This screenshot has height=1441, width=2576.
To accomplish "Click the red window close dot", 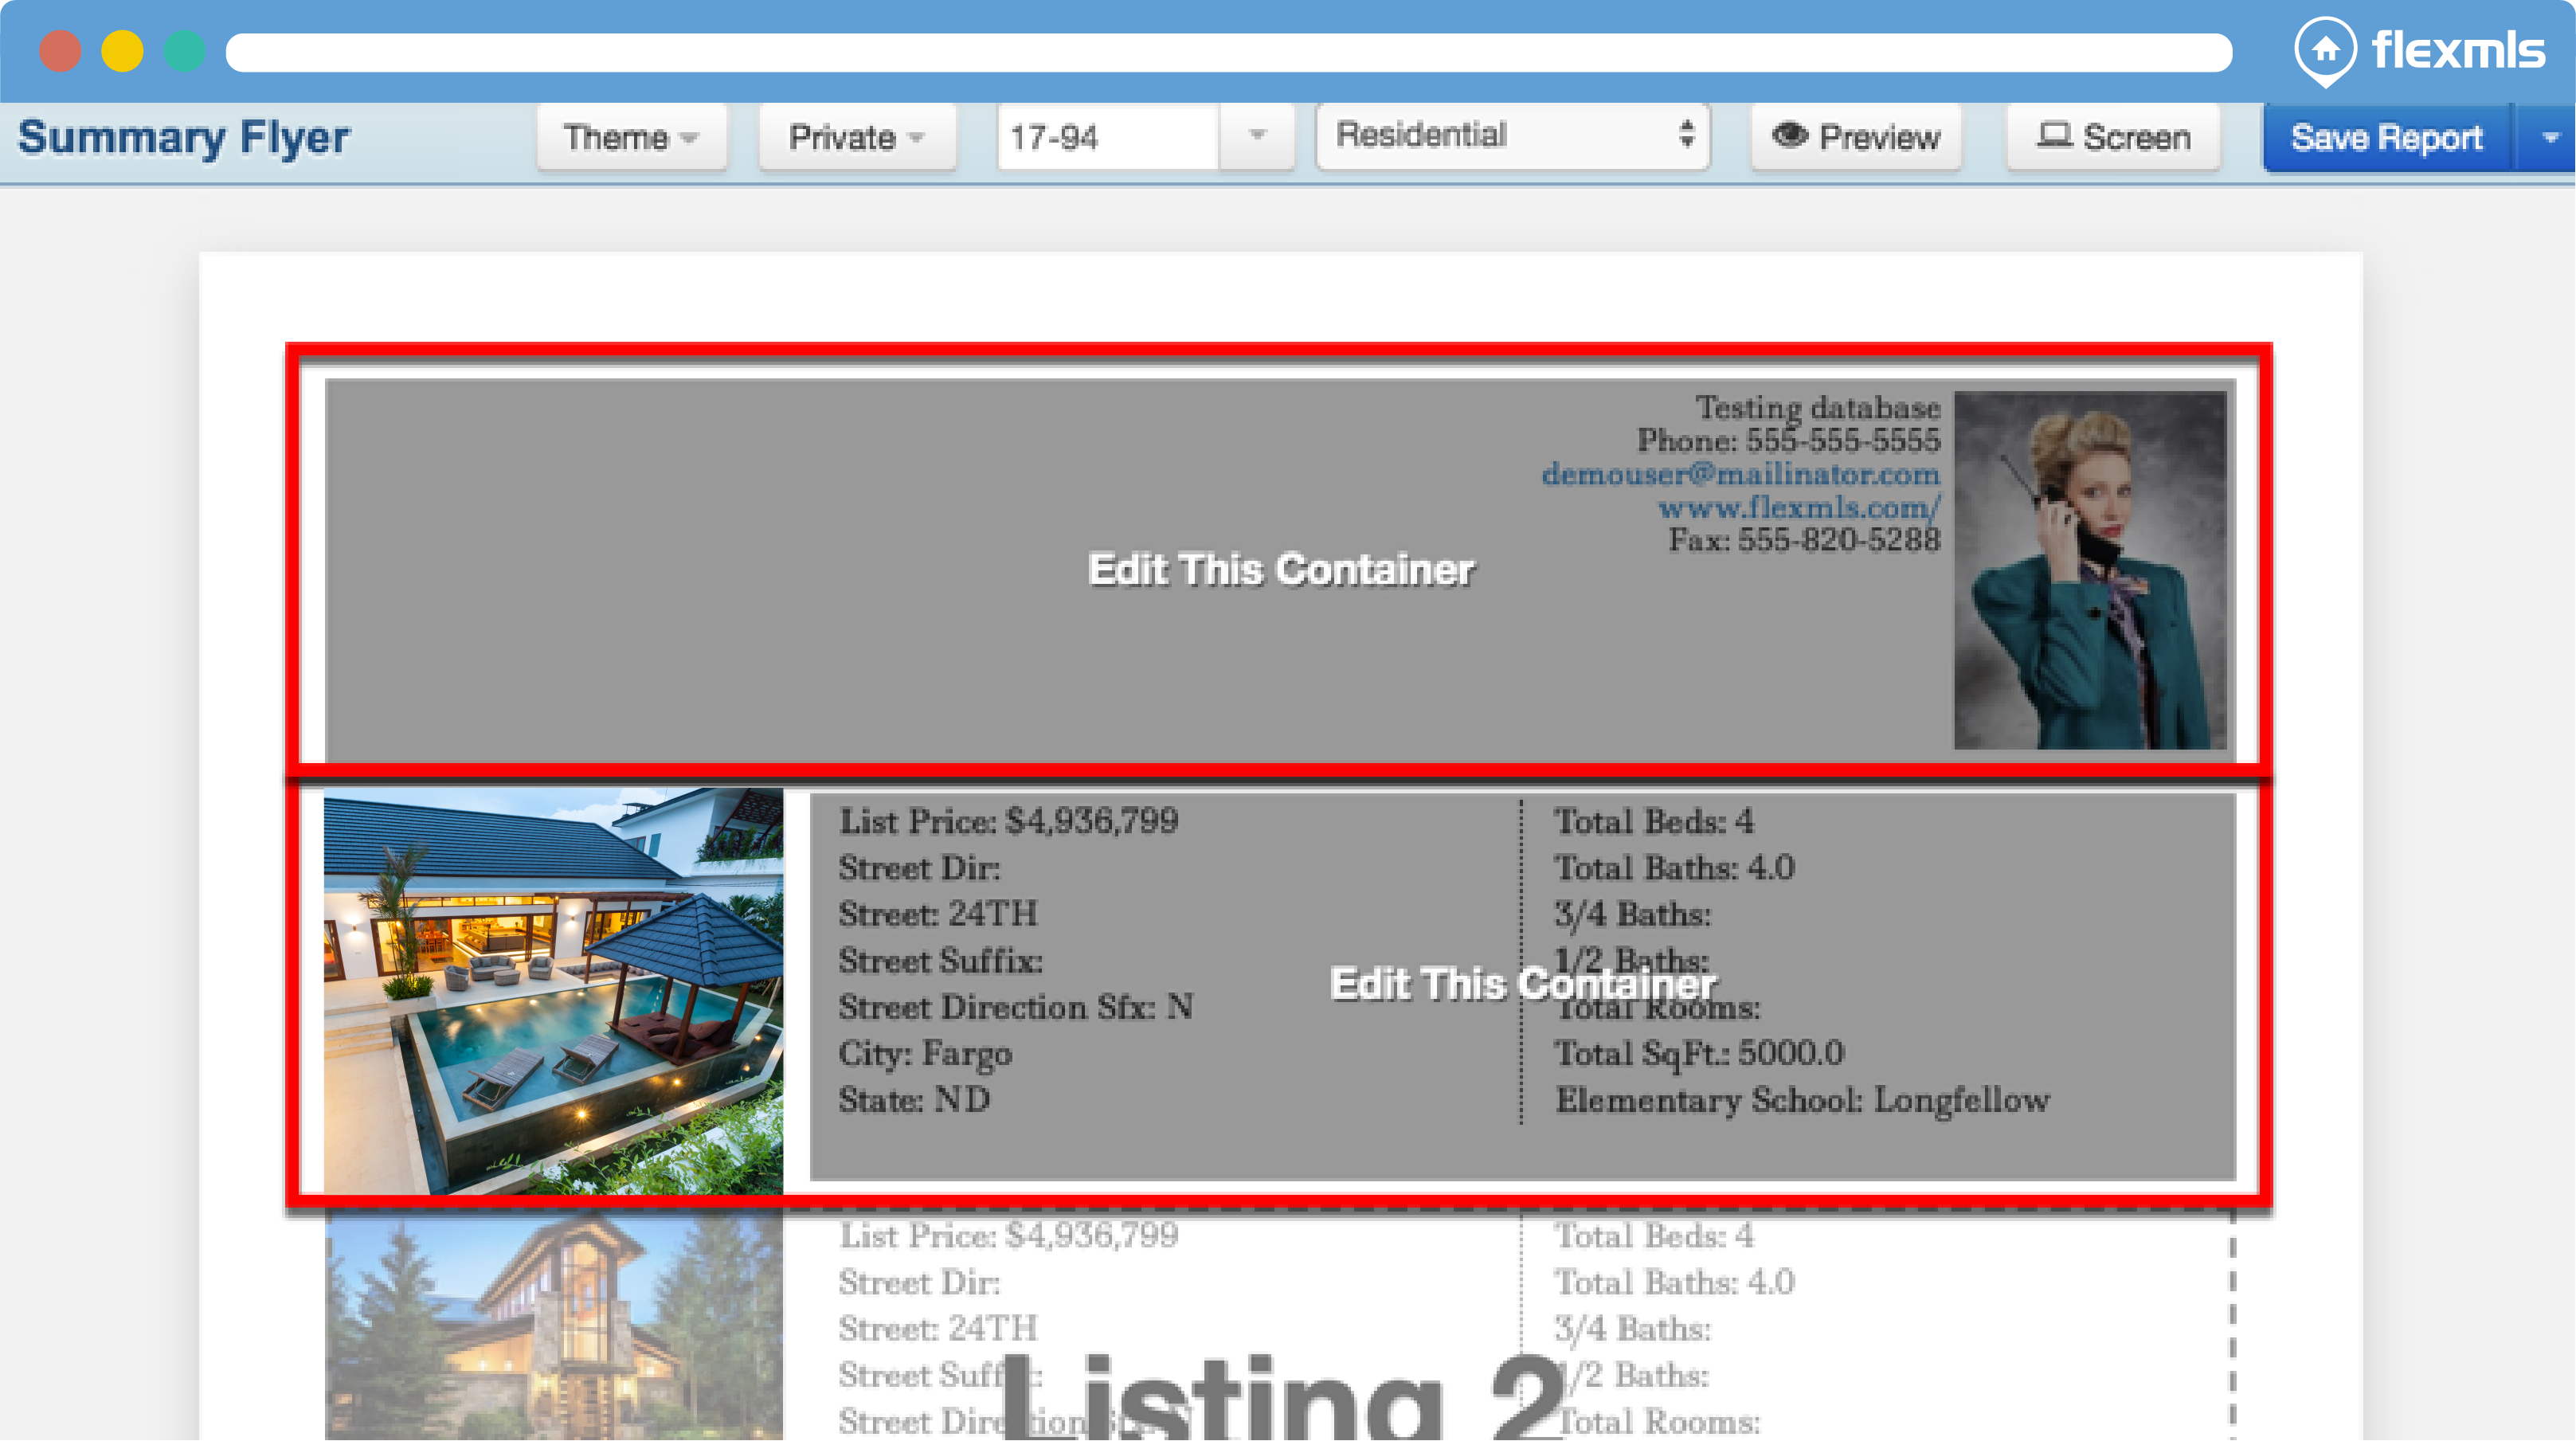I will pos(60,51).
